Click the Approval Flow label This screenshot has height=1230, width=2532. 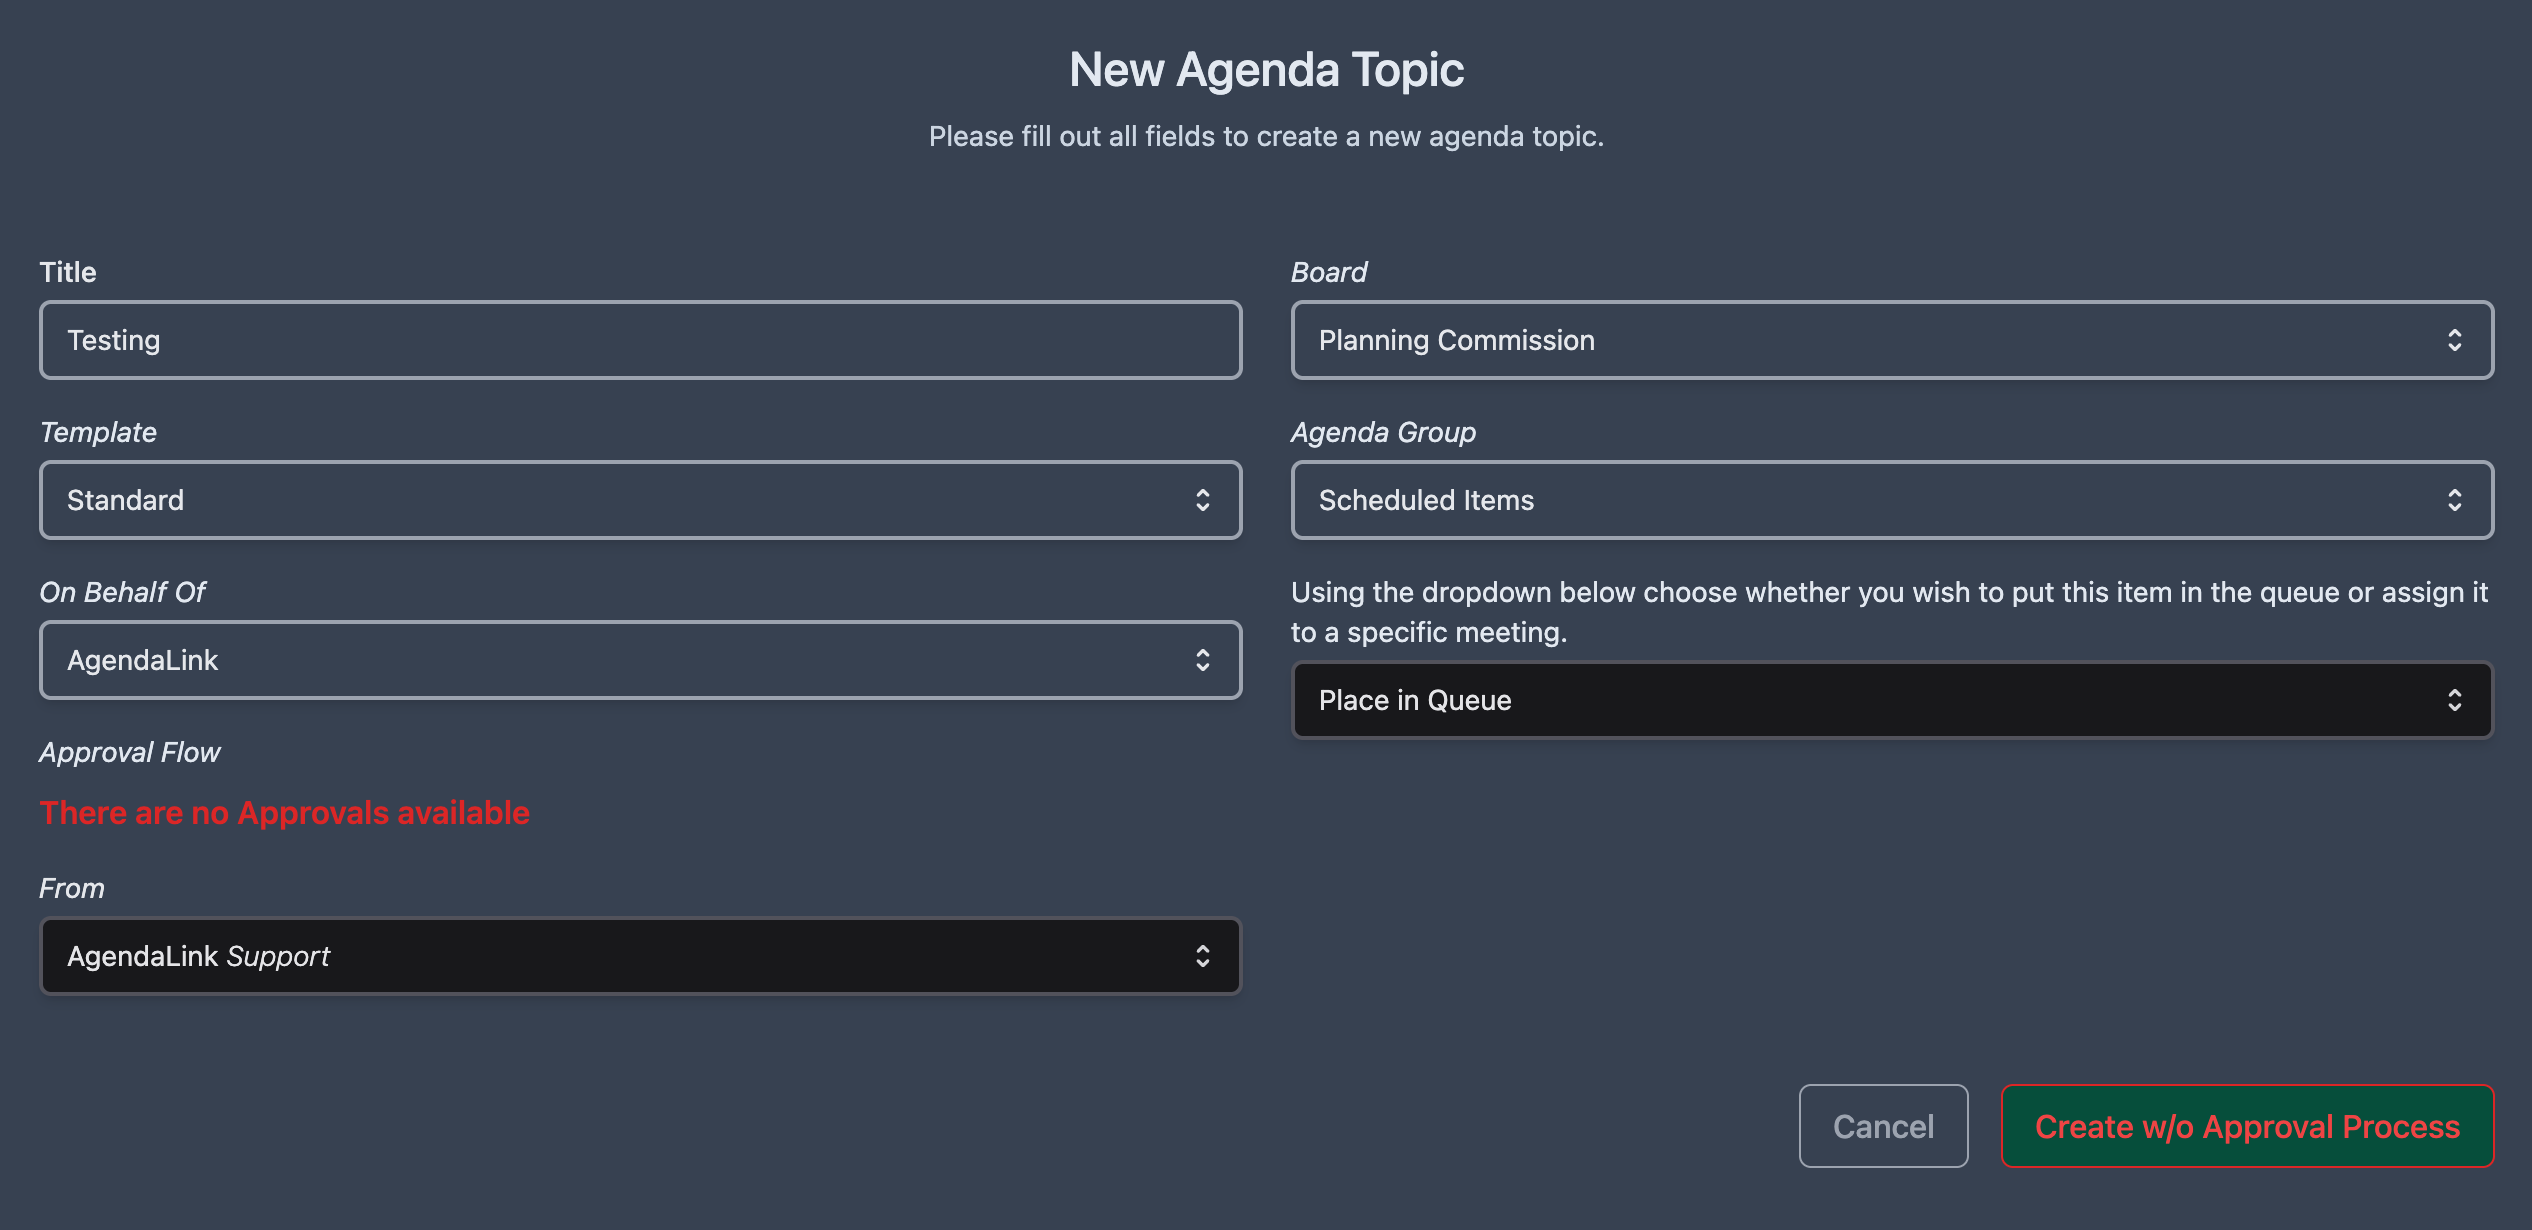click(130, 752)
